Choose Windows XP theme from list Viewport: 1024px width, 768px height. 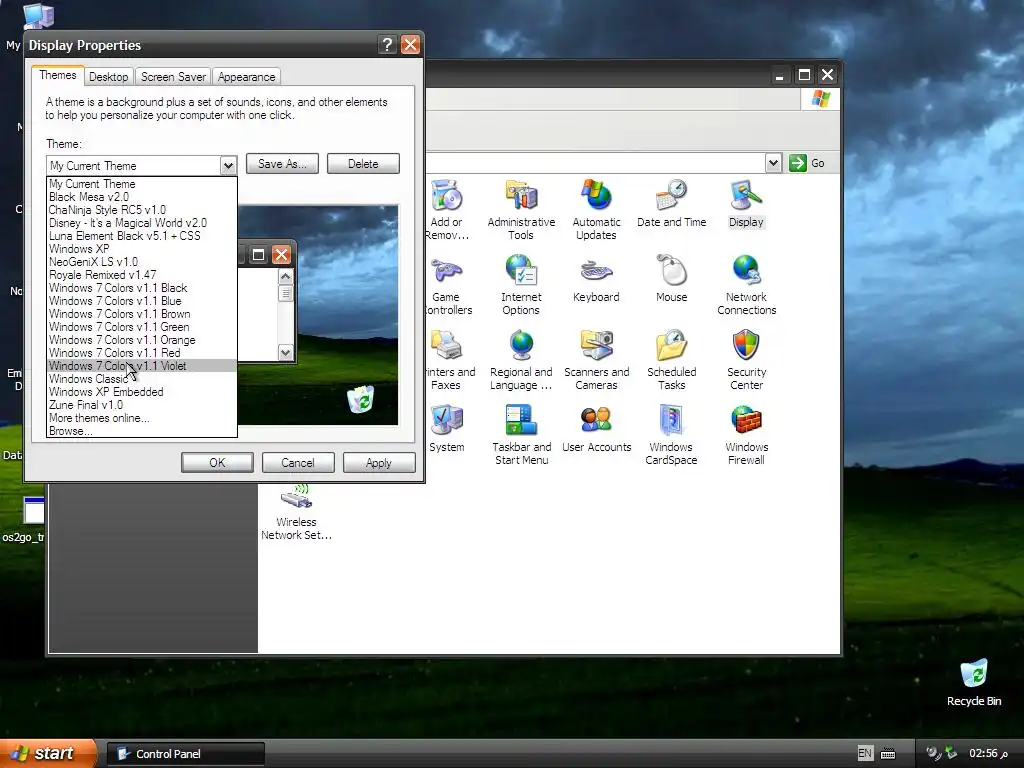pos(142,249)
